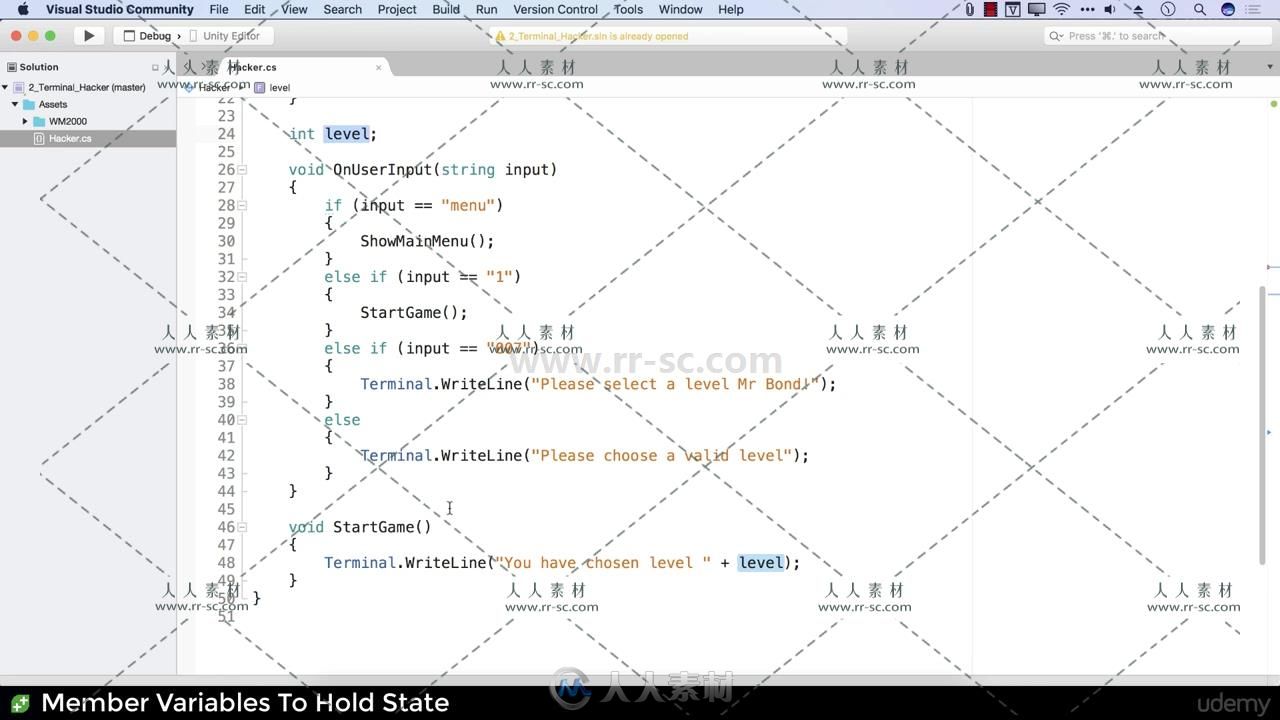The height and width of the screenshot is (720, 1280).
Task: Open the Unity Editor run target selector
Action: (225, 36)
